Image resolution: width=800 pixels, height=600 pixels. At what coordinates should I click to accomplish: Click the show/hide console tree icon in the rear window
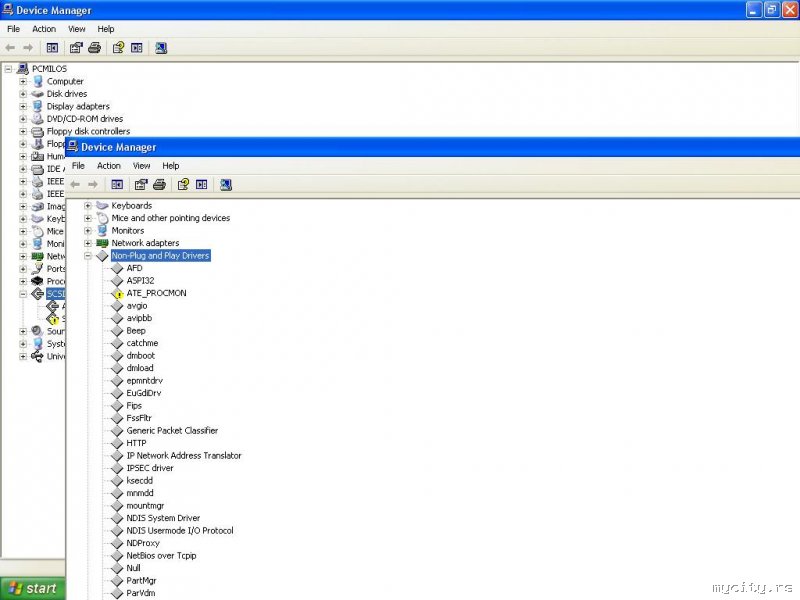pos(52,48)
